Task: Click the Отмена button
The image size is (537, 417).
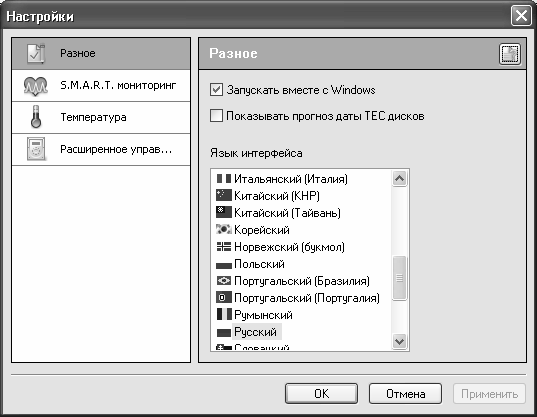Action: click(x=405, y=394)
